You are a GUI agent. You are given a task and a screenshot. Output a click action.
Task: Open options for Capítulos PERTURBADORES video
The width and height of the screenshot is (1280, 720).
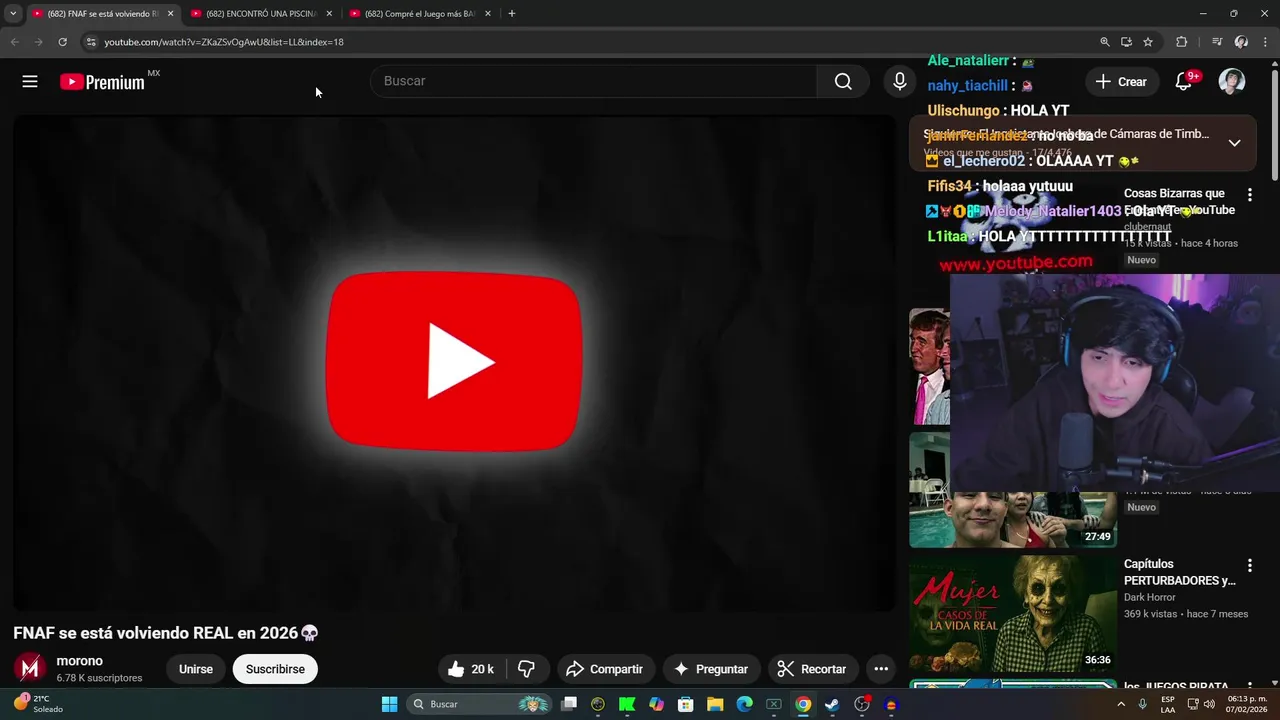click(1249, 566)
